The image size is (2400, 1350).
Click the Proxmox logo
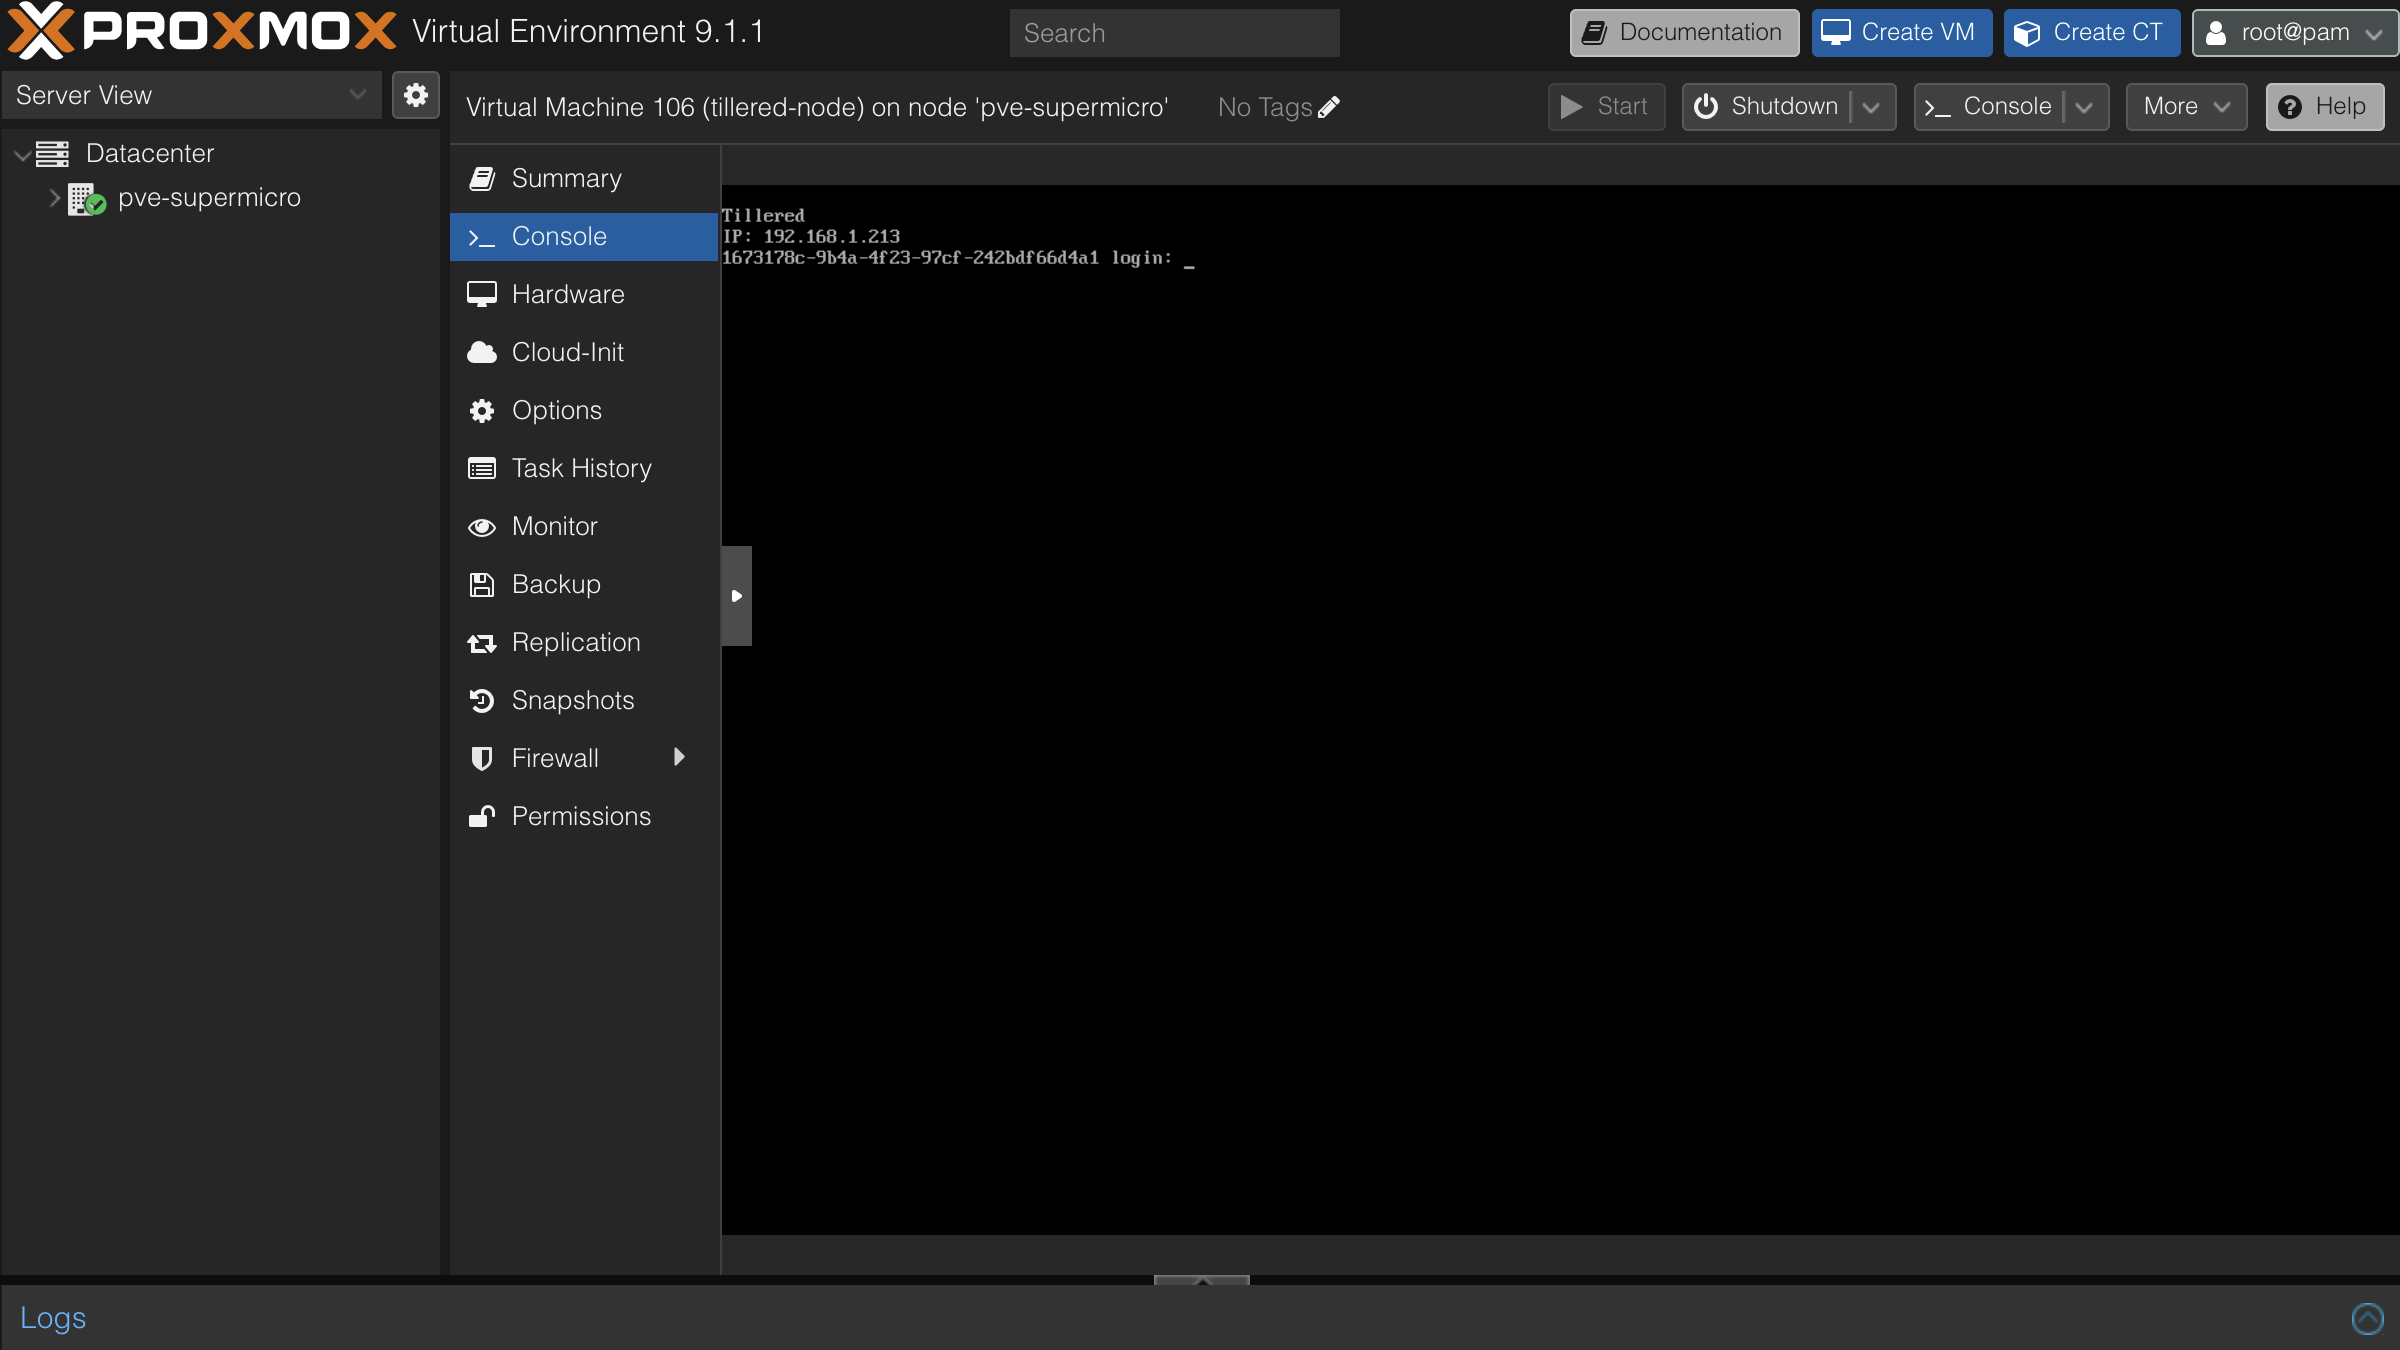coord(203,31)
